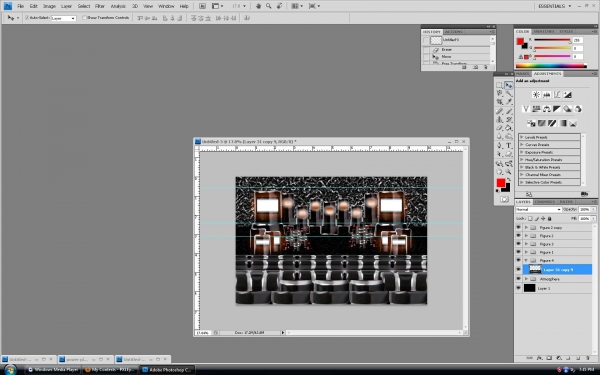Hide the Figure 4 group

coord(518,260)
